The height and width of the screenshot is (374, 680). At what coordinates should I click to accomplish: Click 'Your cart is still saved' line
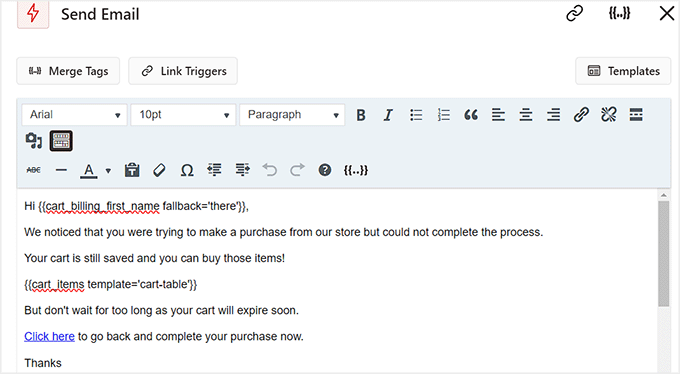(x=154, y=258)
